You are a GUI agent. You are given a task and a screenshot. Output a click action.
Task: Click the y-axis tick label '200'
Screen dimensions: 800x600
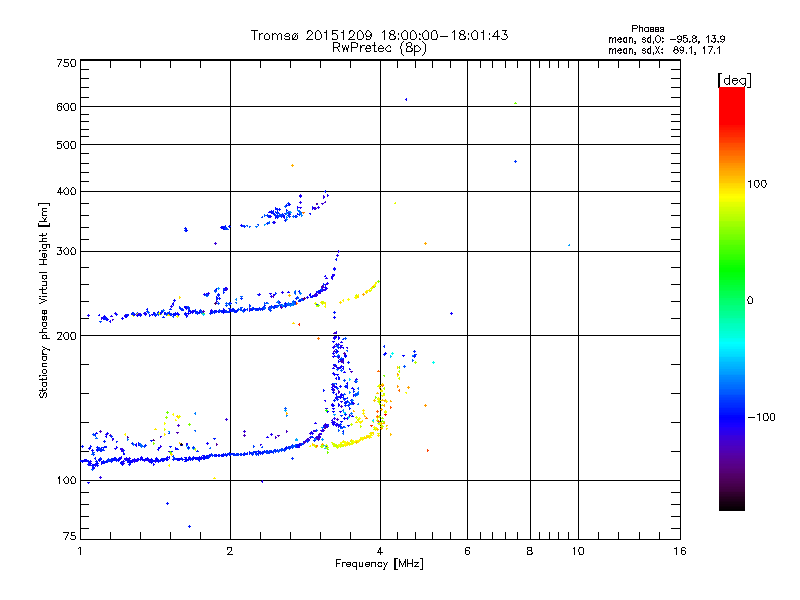coord(66,336)
